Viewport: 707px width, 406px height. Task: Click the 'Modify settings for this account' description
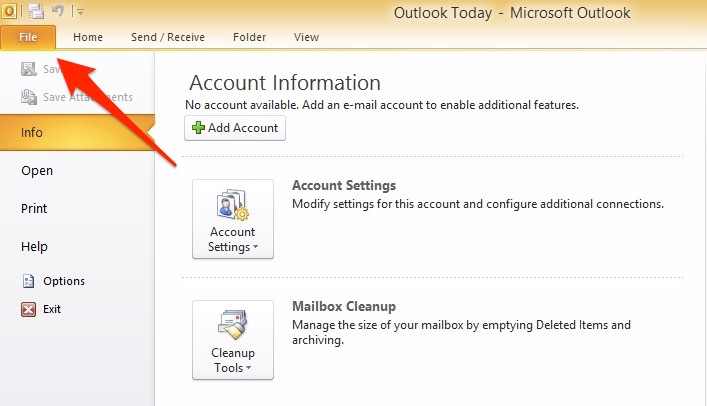[478, 204]
